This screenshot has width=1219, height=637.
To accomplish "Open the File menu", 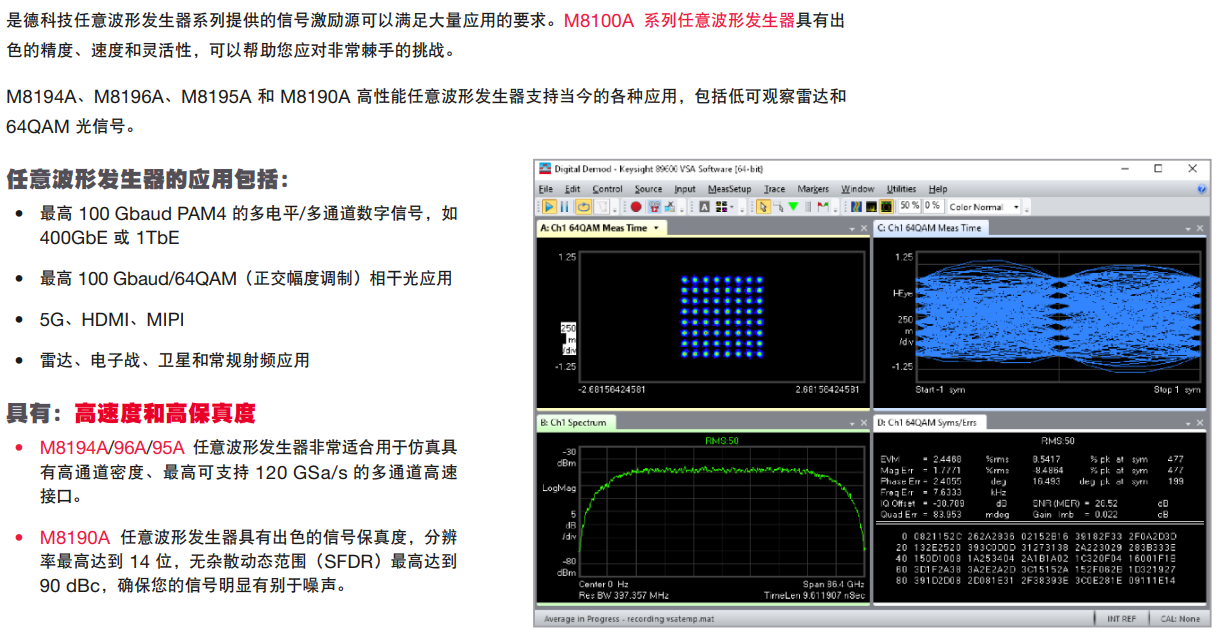I will coord(545,189).
